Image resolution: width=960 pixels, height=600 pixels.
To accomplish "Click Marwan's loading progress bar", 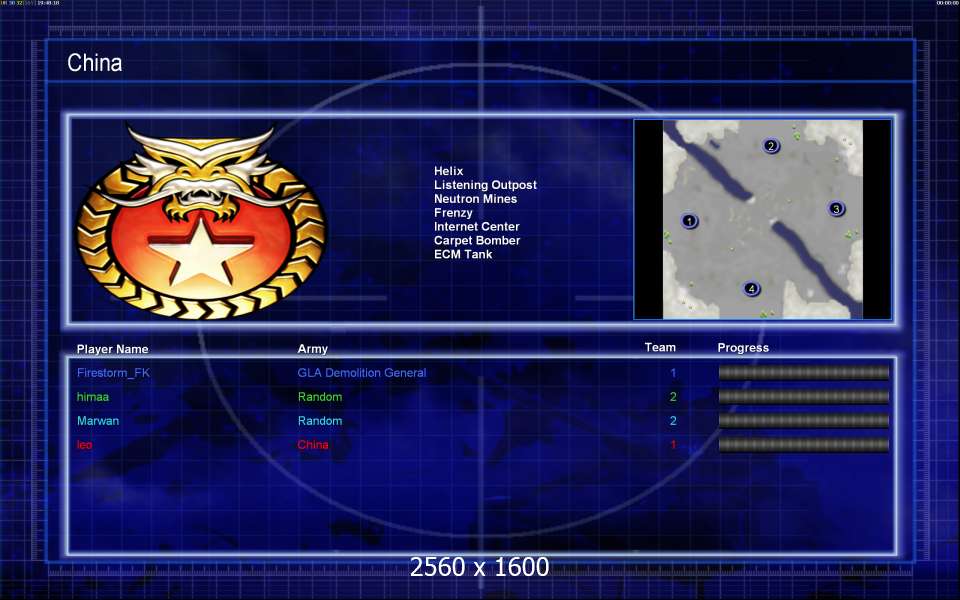I will (803, 421).
